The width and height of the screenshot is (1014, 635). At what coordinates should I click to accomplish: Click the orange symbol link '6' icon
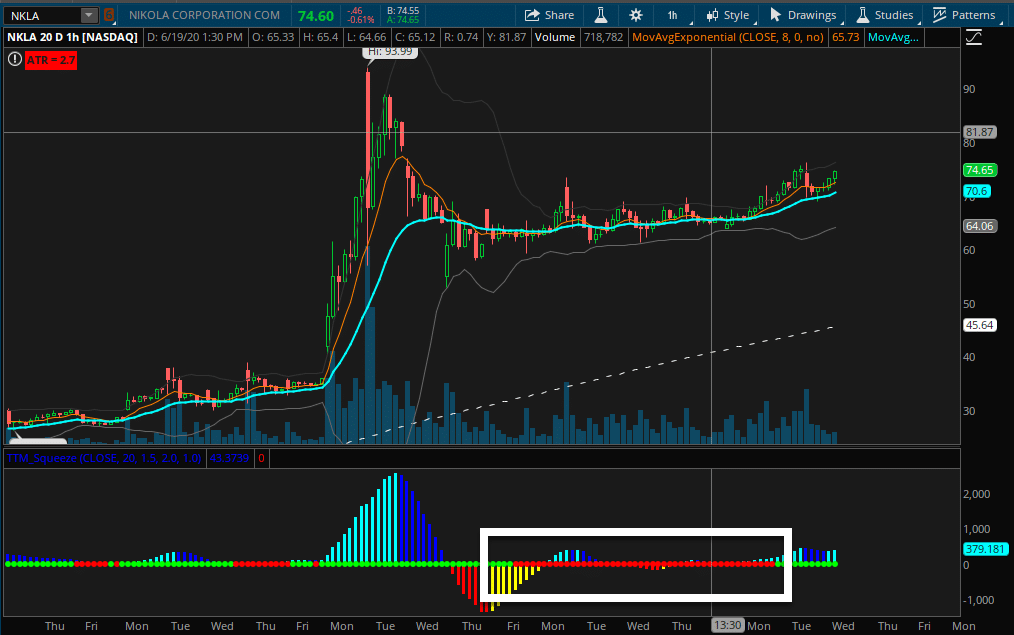[x=109, y=15]
